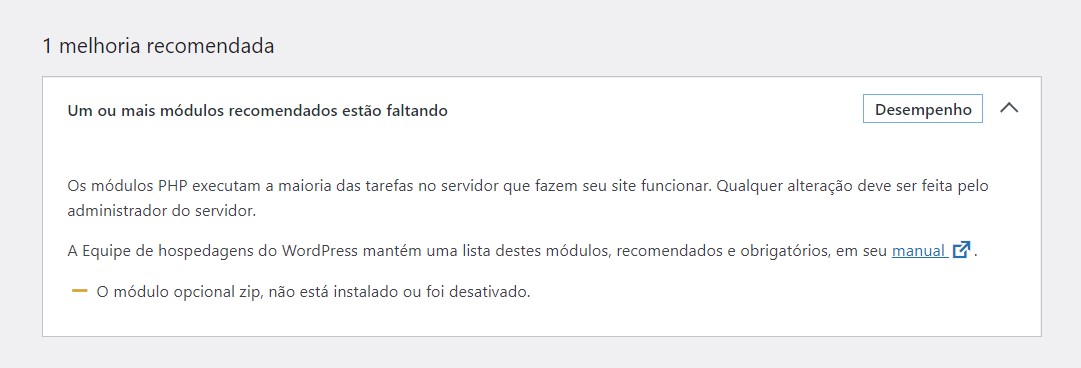Click the Desempenho badge

pos(922,110)
